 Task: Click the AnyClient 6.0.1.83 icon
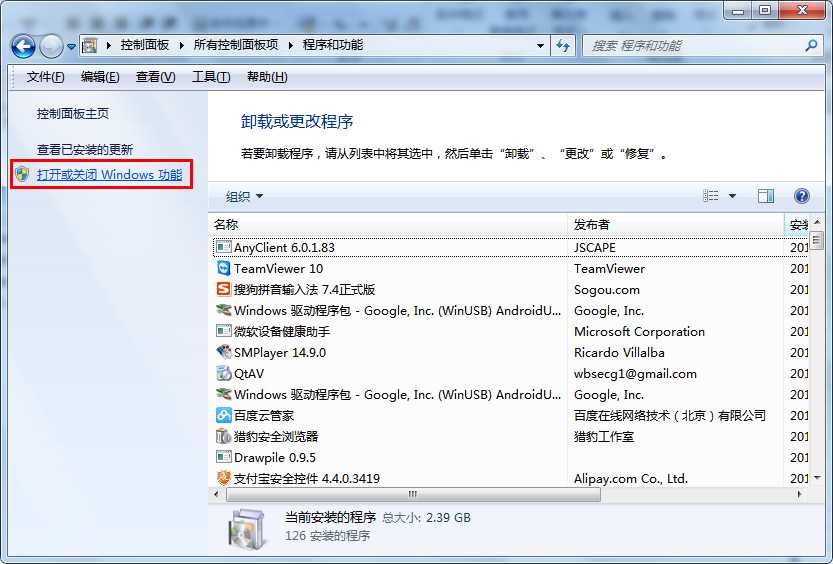pyautogui.click(x=224, y=247)
